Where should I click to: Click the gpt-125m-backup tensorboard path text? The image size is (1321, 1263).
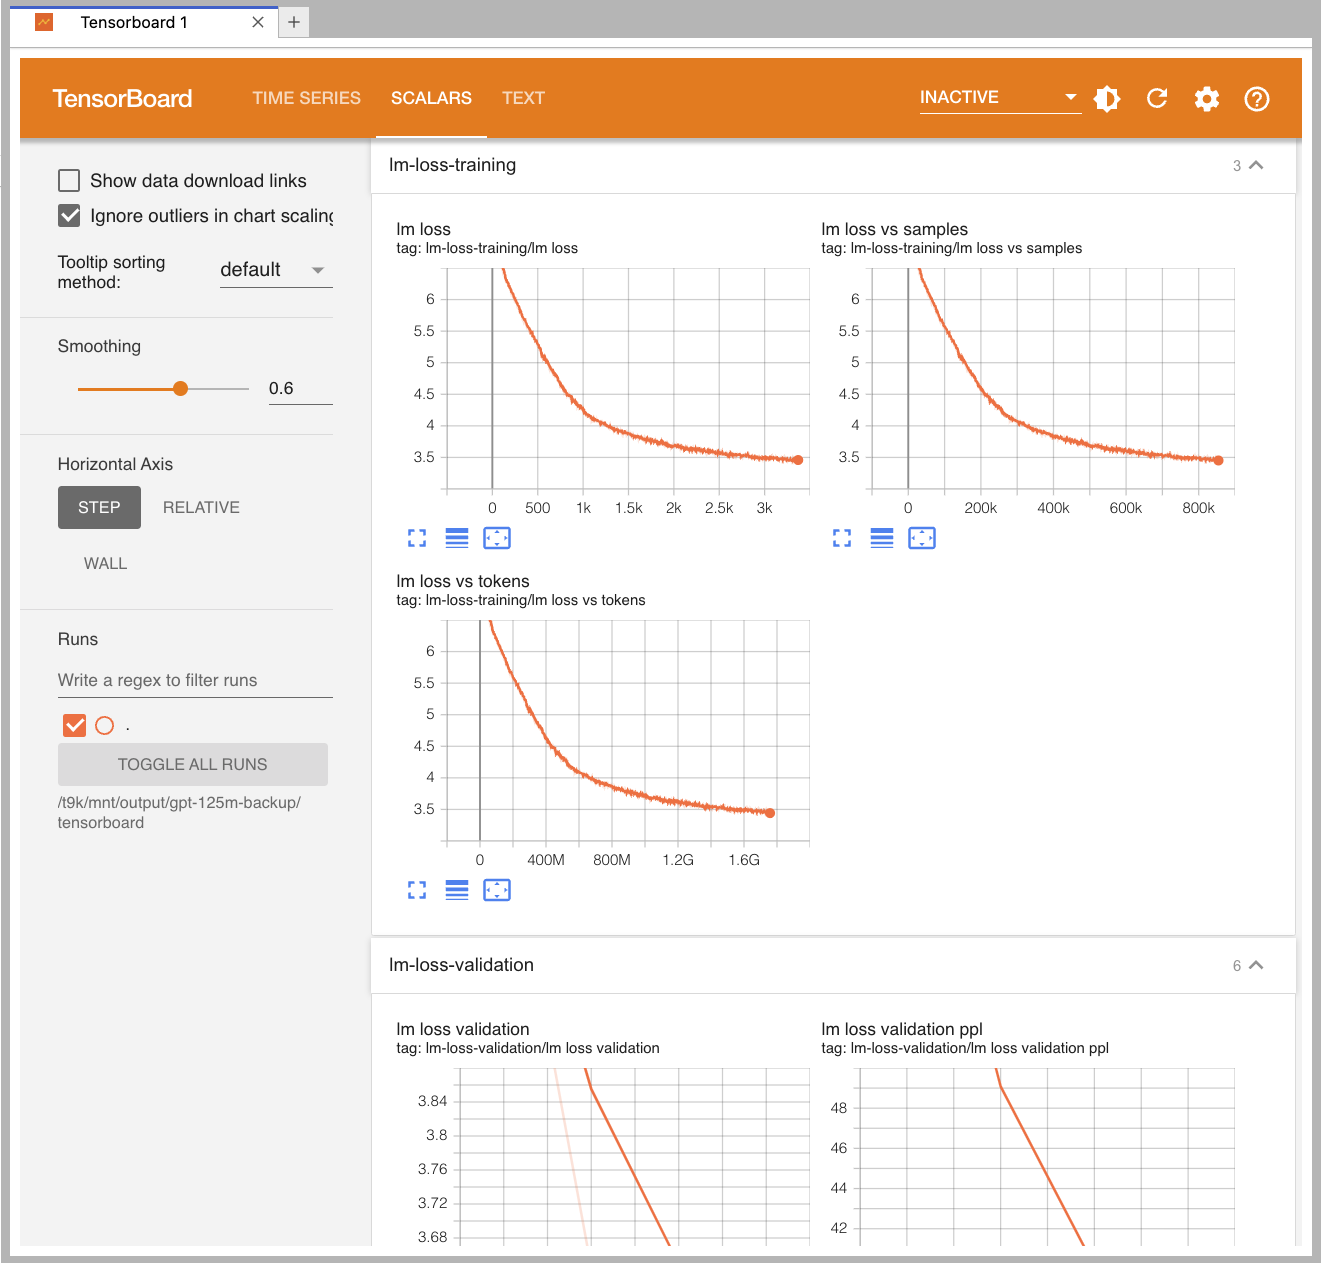(179, 812)
